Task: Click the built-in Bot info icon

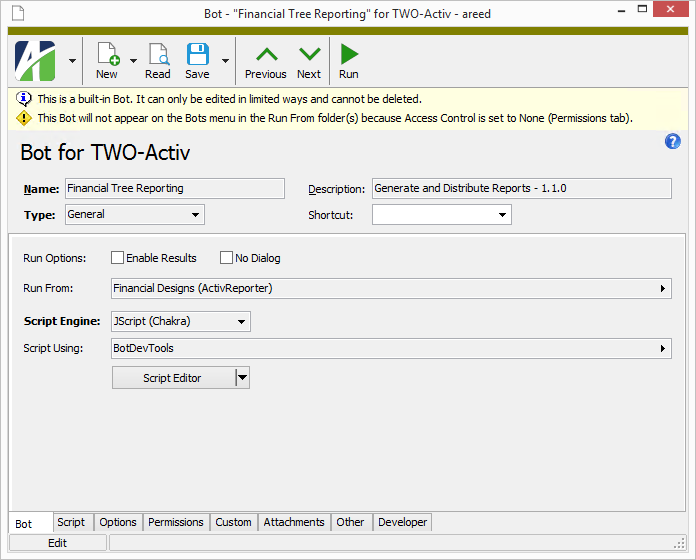Action: tap(24, 99)
